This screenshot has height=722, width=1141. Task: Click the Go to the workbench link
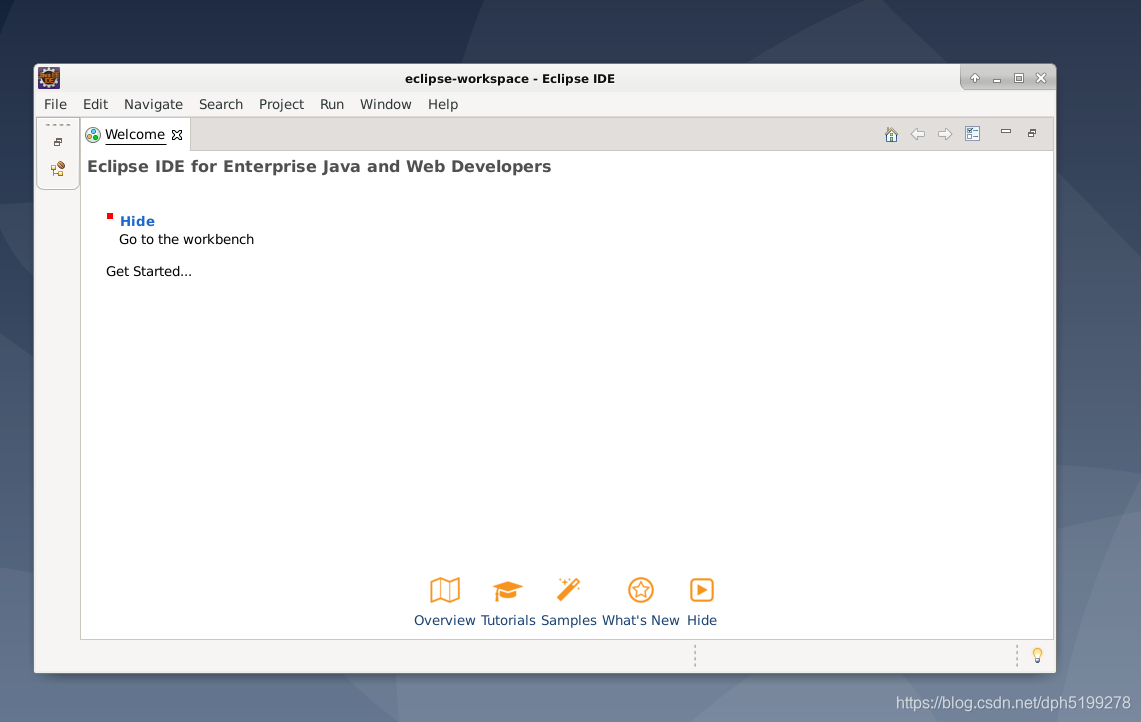186,239
